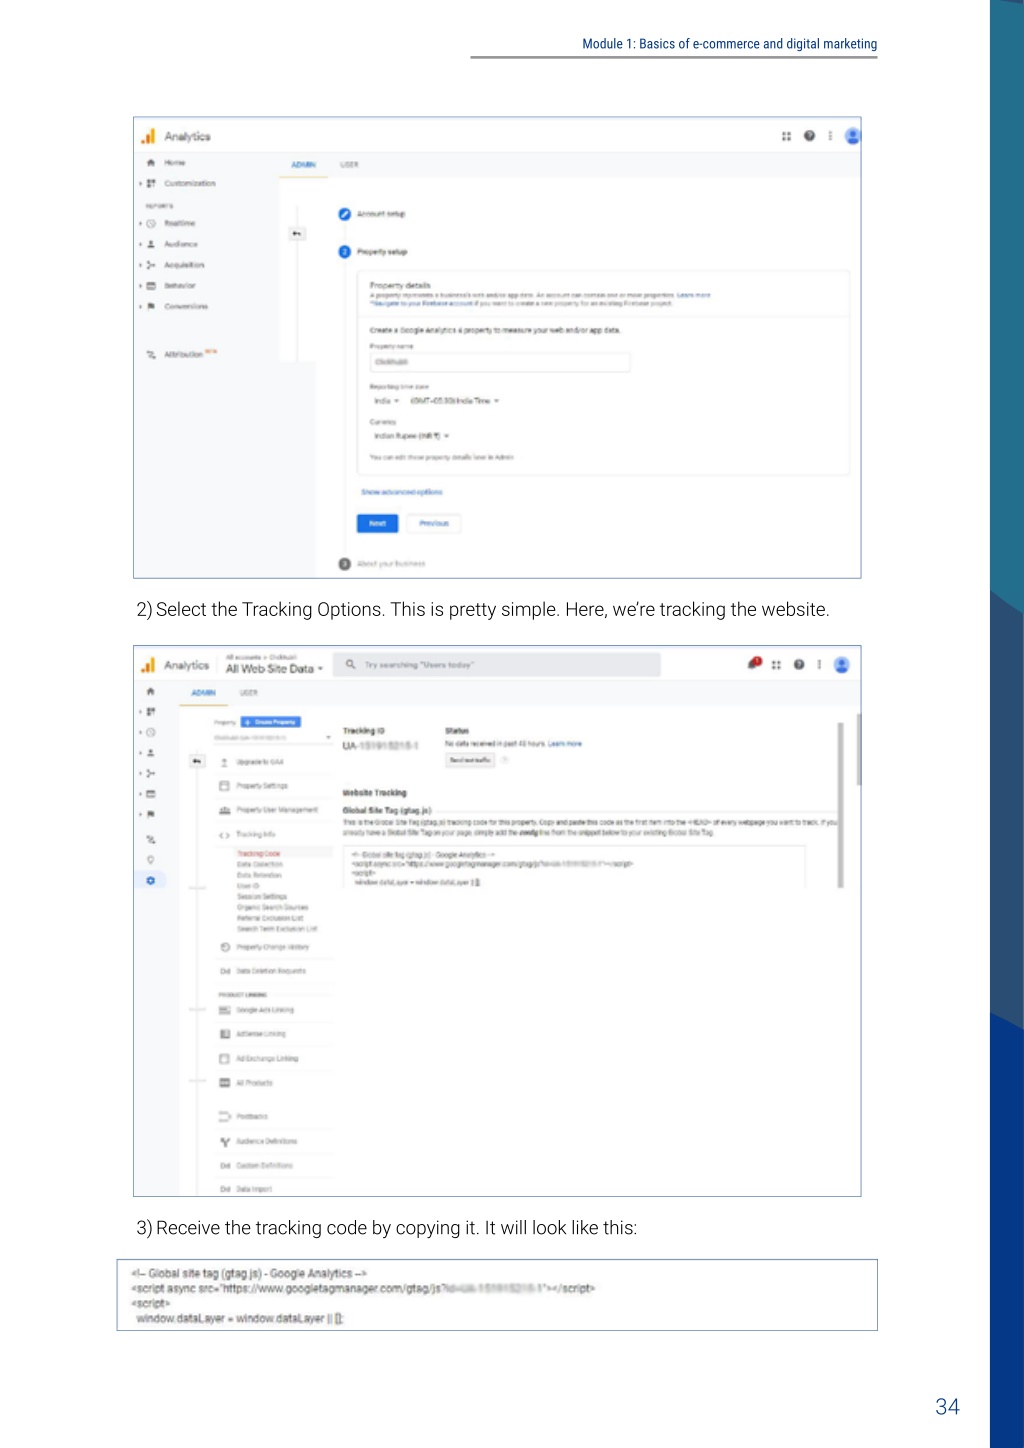Click the Upgrade to GA4 item
The image size is (1024, 1448).
pyautogui.click(x=251, y=762)
